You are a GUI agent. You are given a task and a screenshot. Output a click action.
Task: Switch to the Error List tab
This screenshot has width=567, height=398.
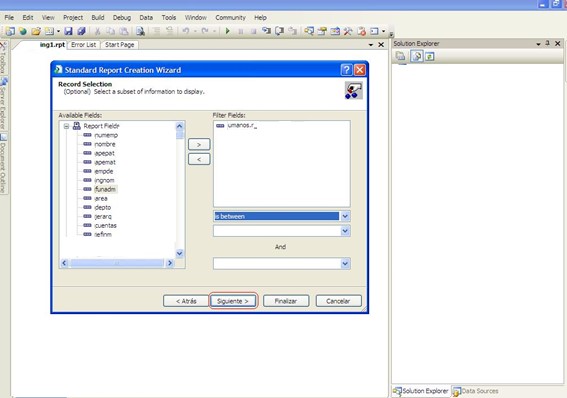84,45
